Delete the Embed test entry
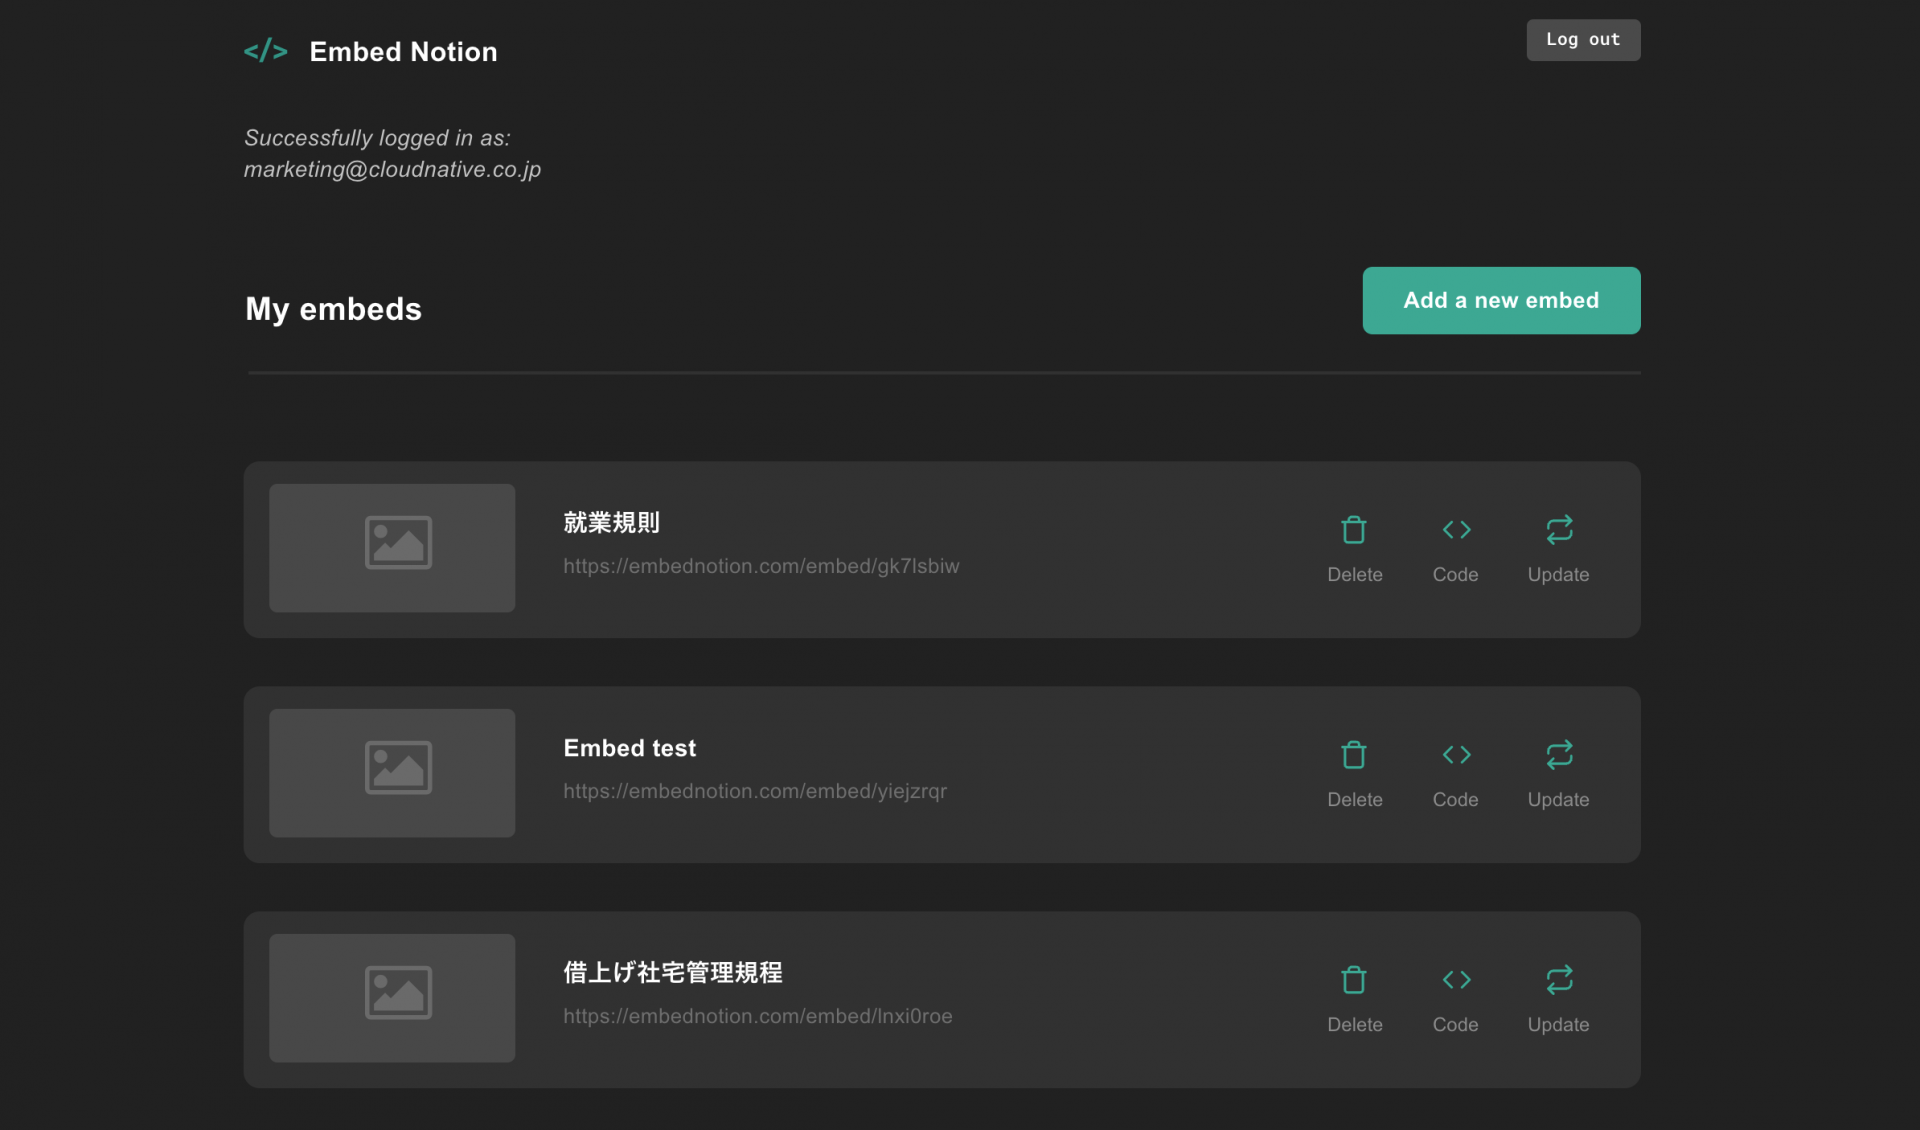This screenshot has width=1920, height=1130. [1354, 773]
